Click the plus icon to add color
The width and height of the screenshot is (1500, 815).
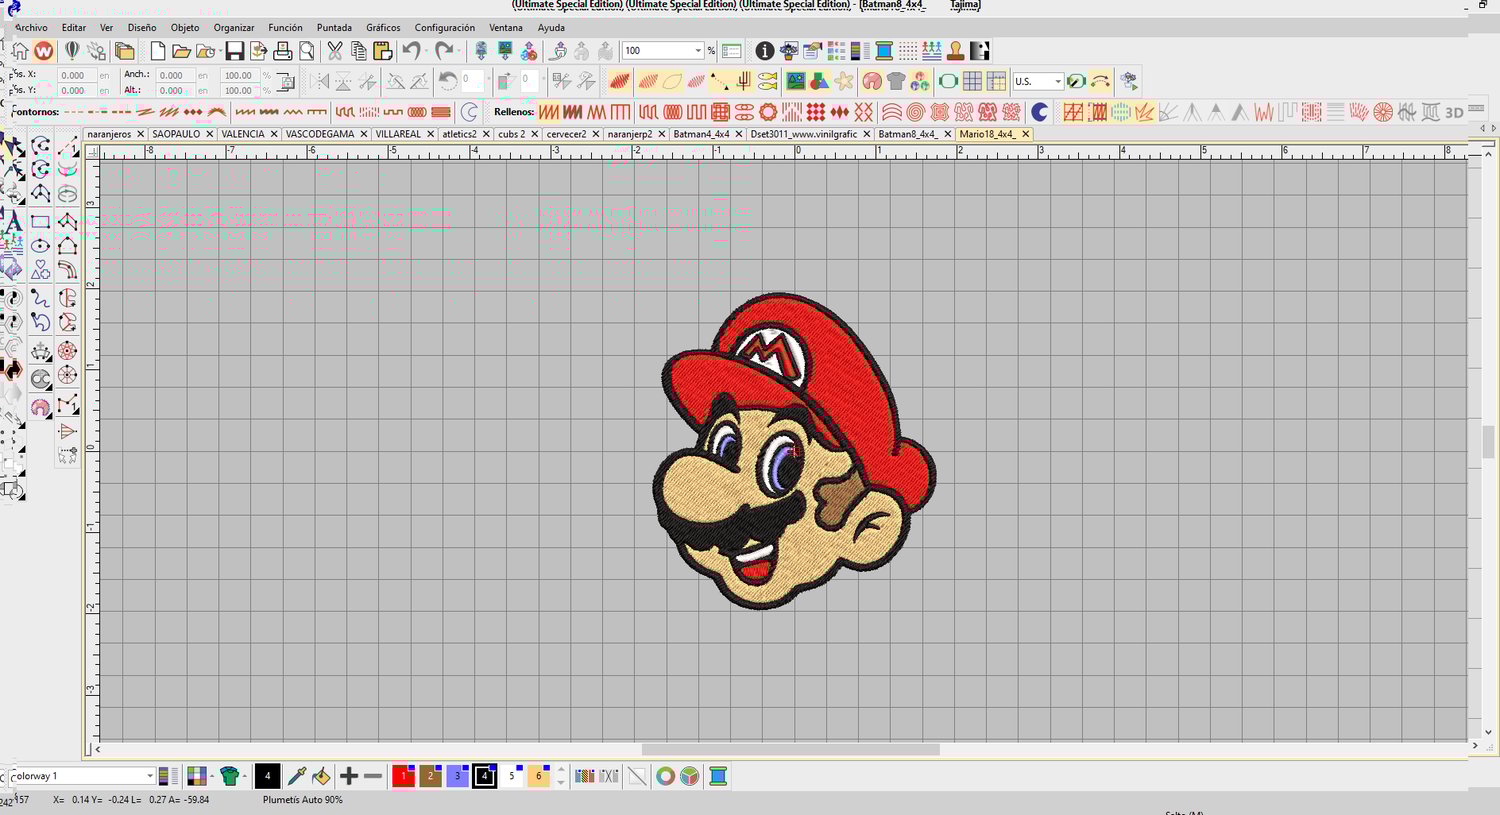click(x=349, y=776)
